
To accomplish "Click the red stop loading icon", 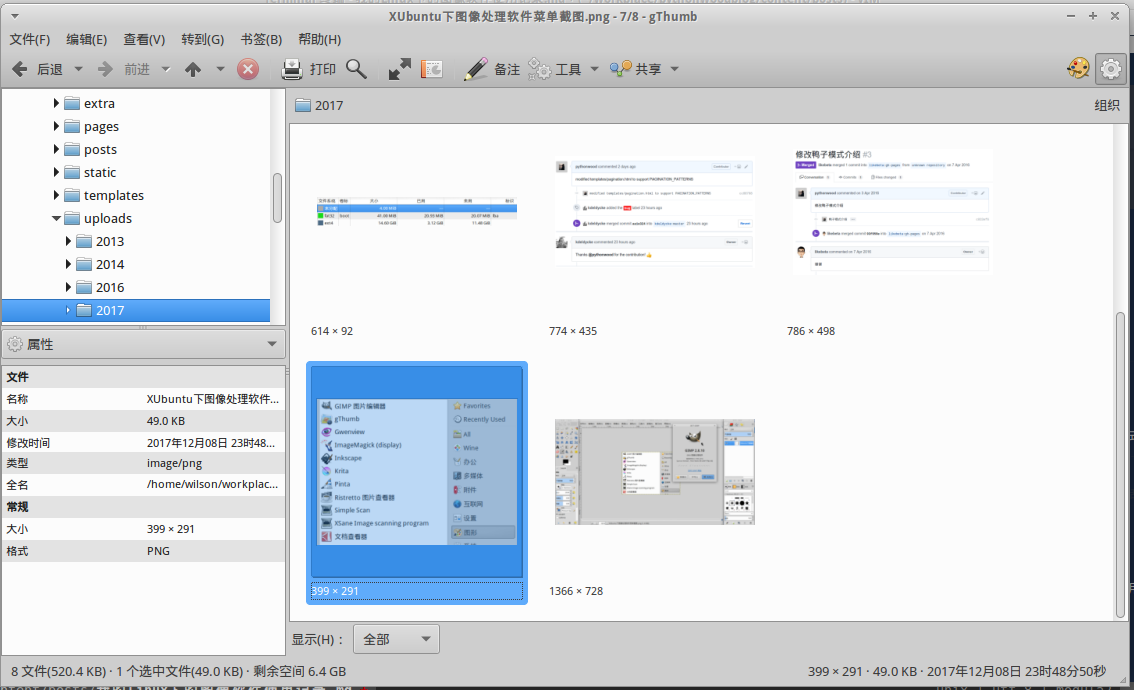I will tap(248, 69).
